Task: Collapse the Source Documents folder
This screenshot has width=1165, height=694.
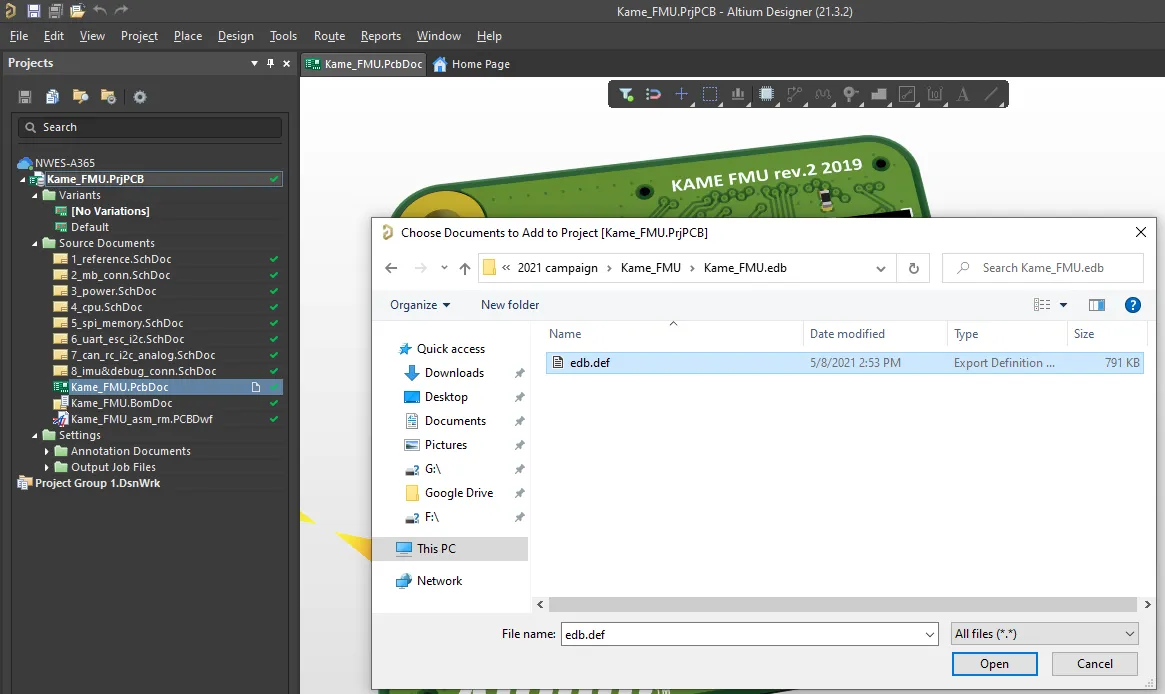Action: 34,242
